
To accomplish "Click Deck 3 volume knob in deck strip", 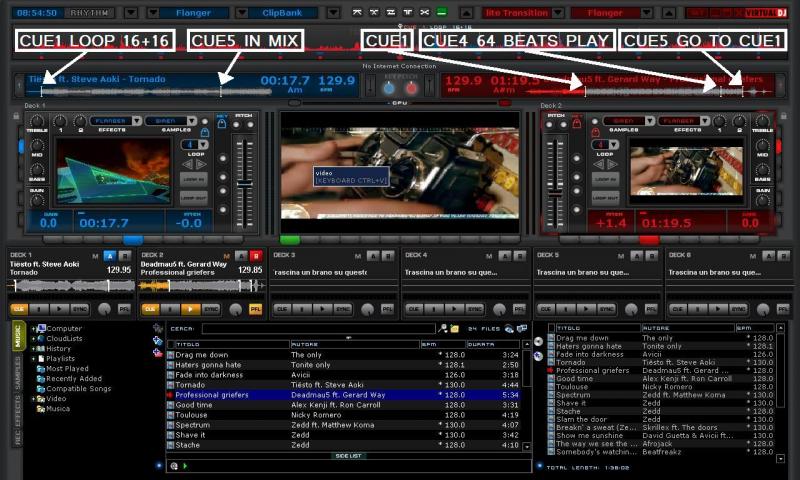I will [367, 309].
